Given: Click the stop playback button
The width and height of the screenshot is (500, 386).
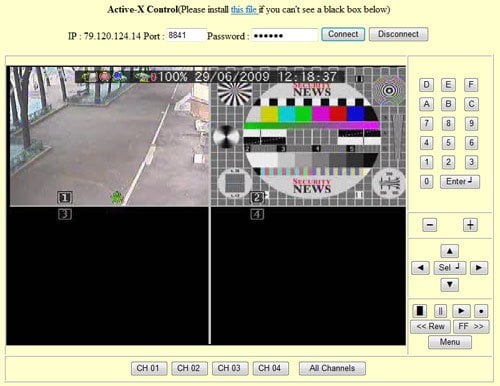Looking at the screenshot, I should 420,311.
